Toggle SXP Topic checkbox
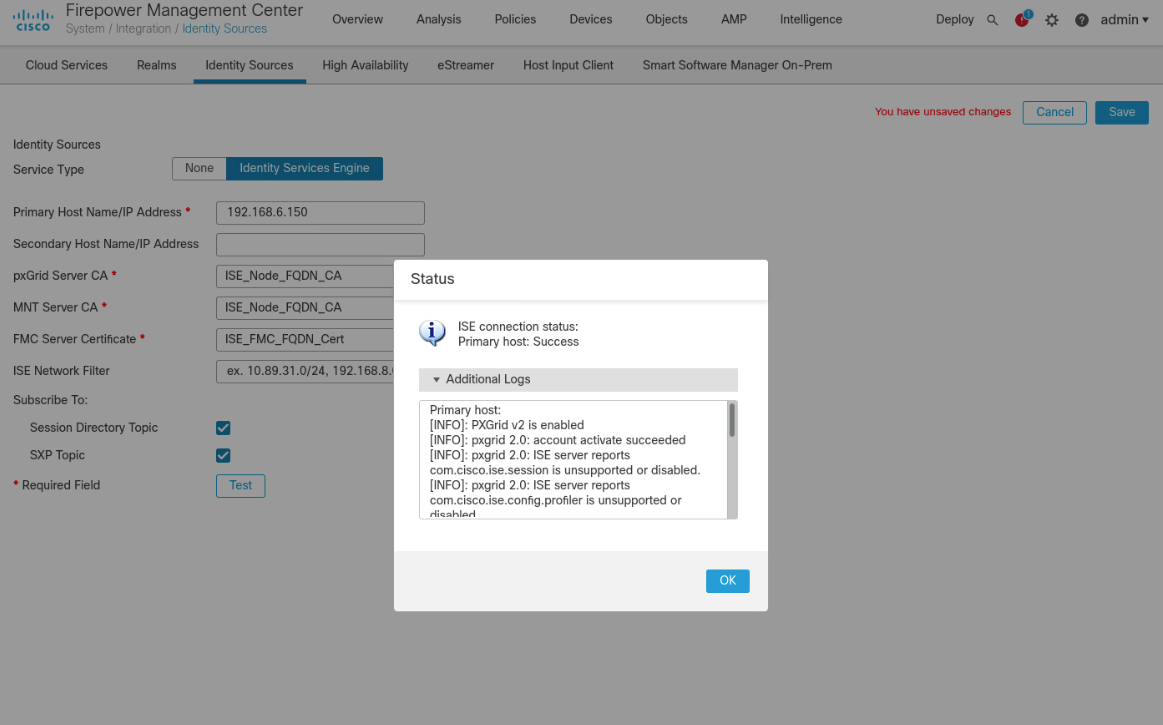The image size is (1163, 725). click(x=223, y=456)
